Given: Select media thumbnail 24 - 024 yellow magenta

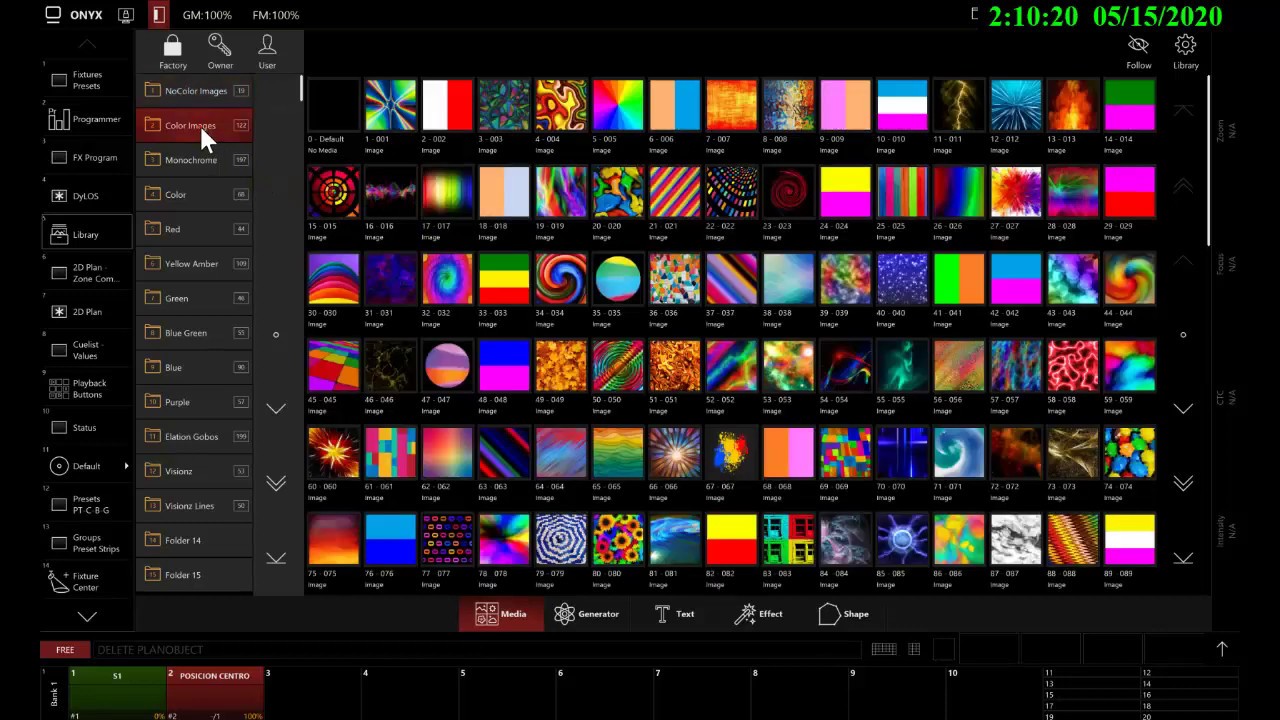Looking at the screenshot, I should pyautogui.click(x=845, y=192).
